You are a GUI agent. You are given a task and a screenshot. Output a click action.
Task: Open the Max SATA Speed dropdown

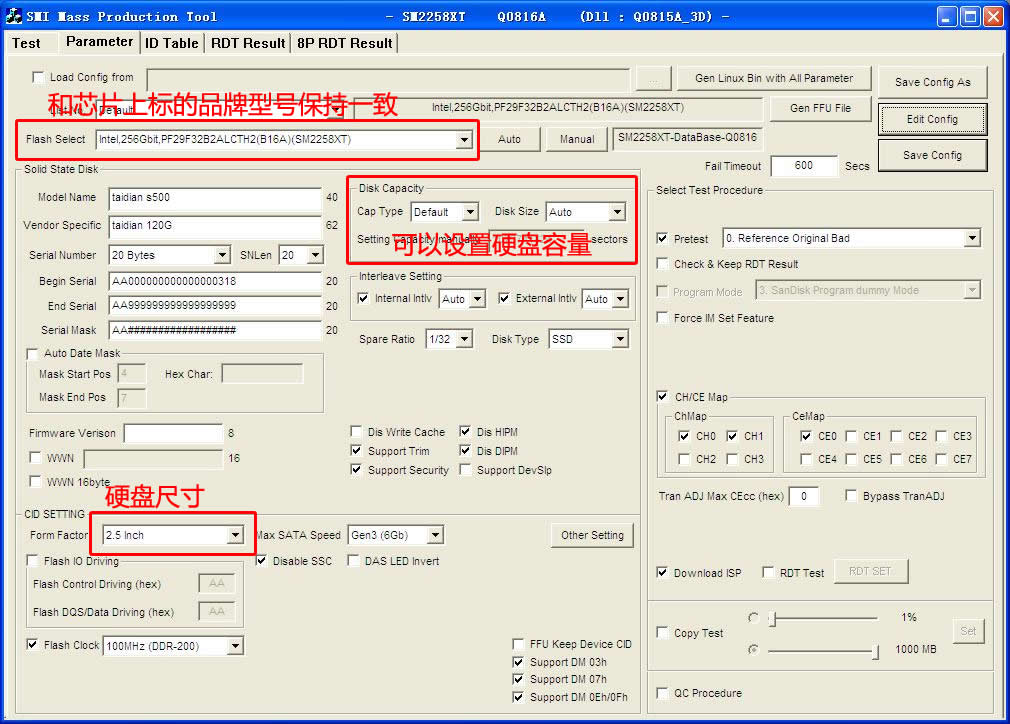pyautogui.click(x=435, y=535)
